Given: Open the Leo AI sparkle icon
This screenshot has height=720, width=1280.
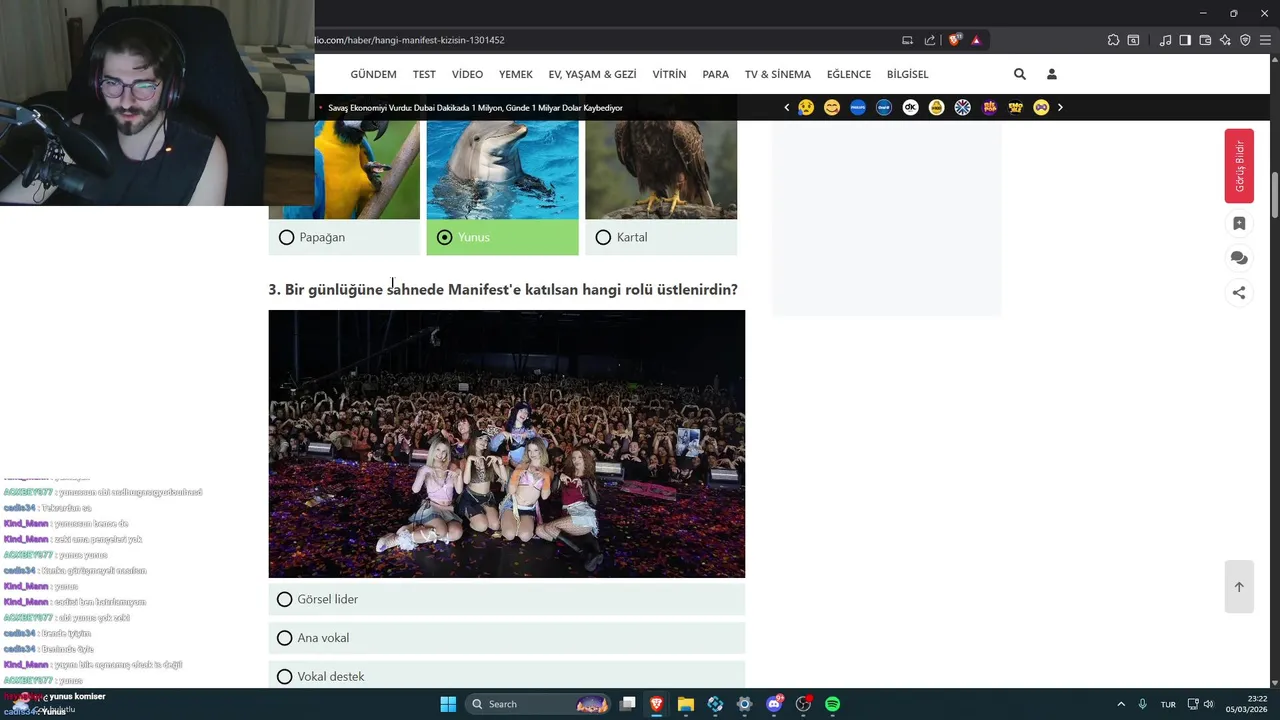Looking at the screenshot, I should pyautogui.click(x=1225, y=40).
